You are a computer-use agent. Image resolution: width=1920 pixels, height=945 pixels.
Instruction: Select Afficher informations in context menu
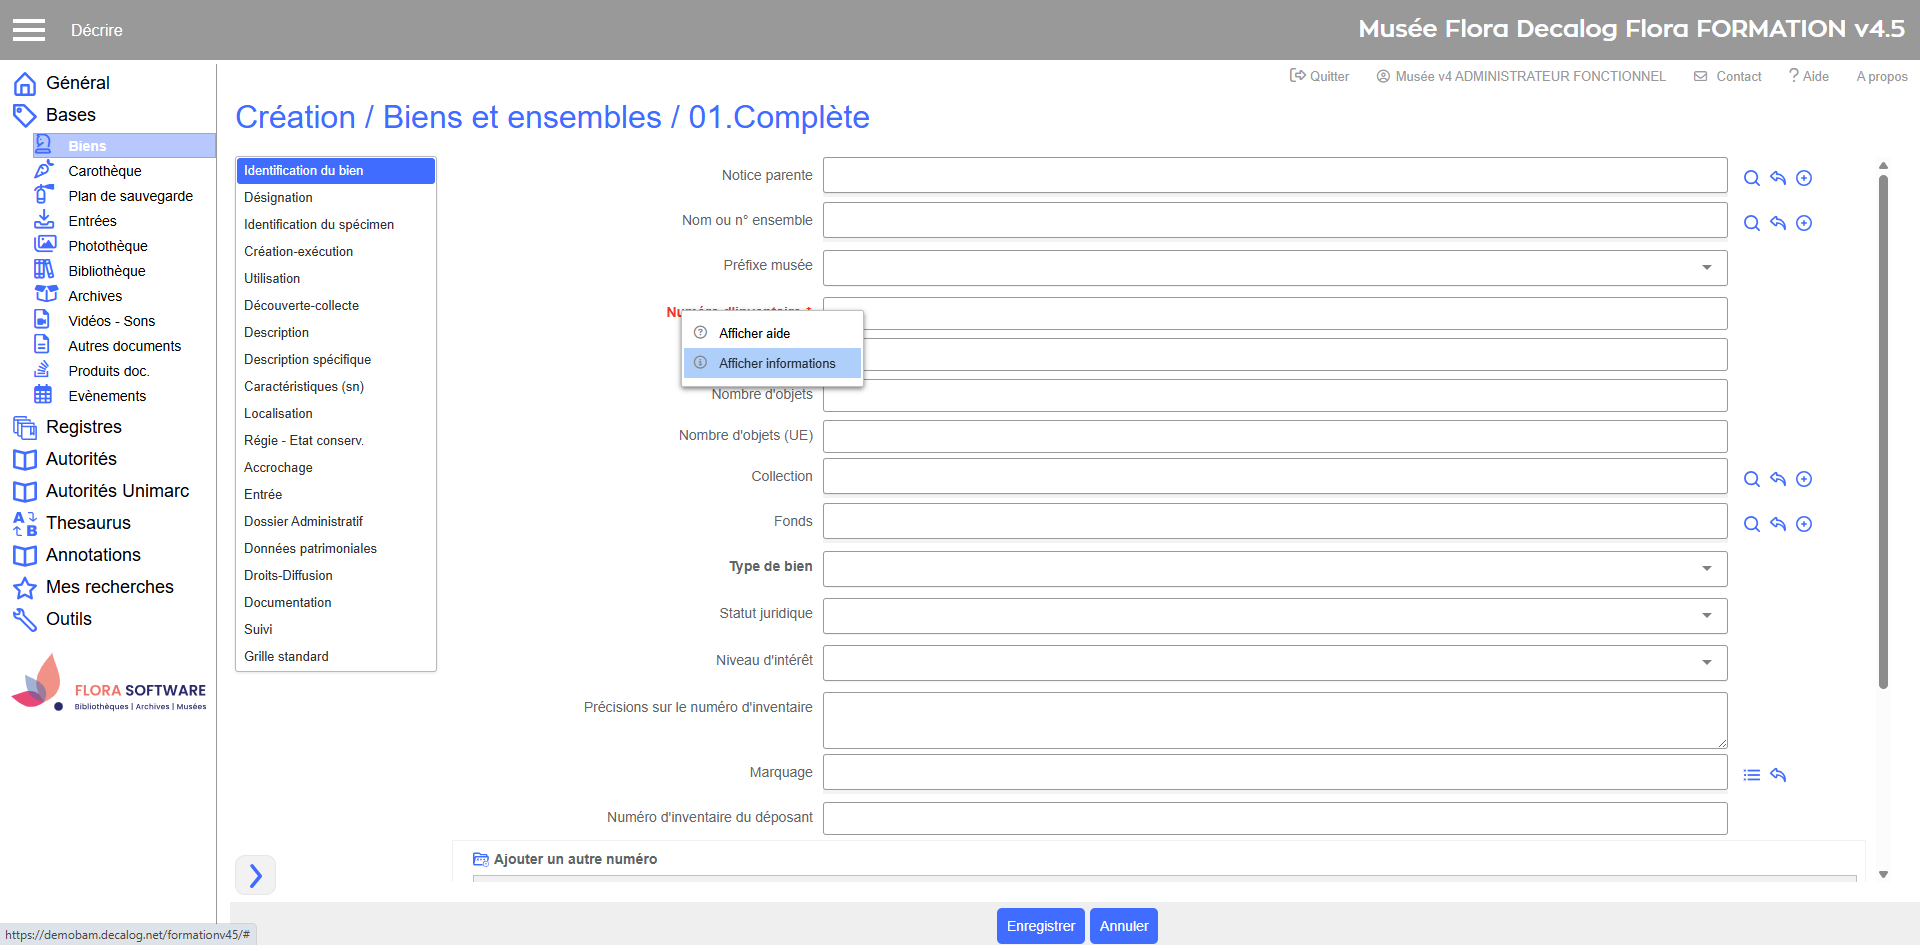coord(776,363)
